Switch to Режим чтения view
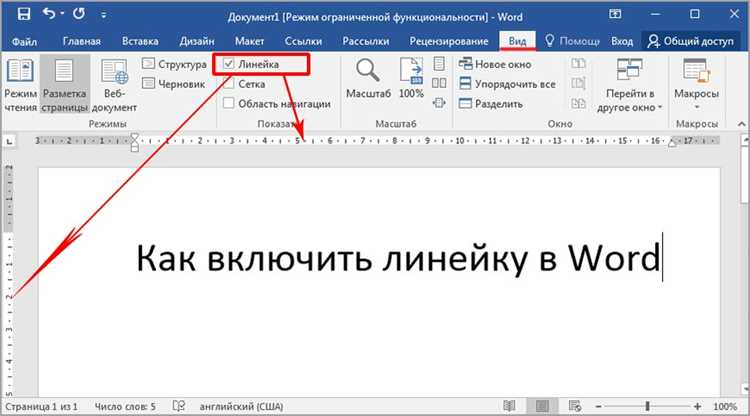 click(20, 85)
